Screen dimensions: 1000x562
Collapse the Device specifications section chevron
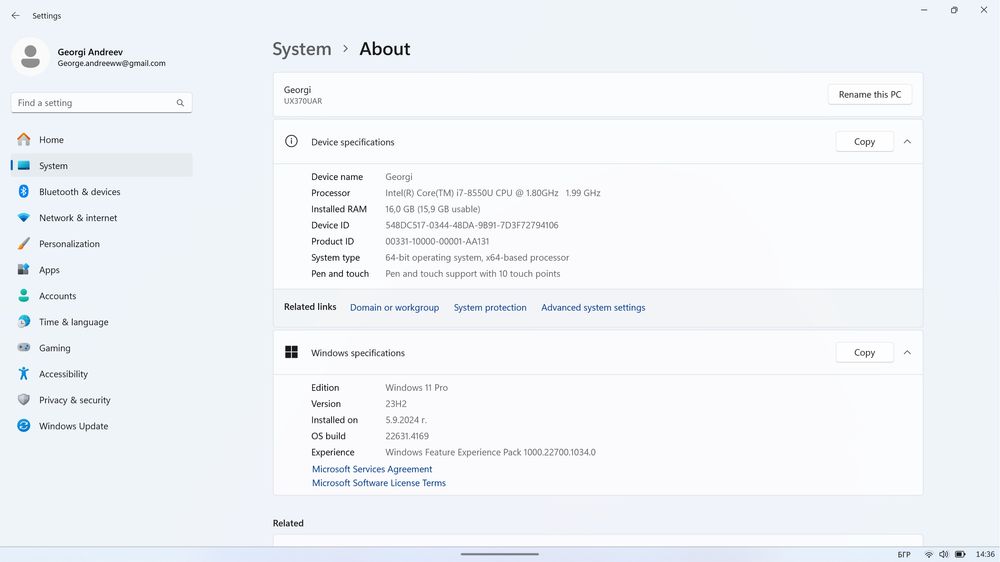coord(907,142)
